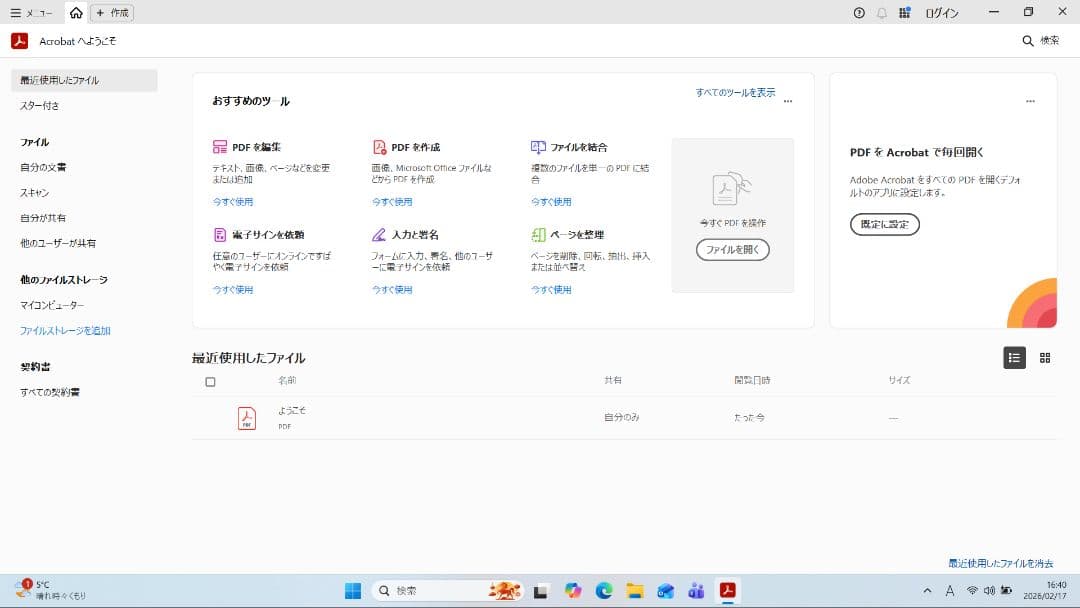This screenshot has width=1080, height=608.
Task: Click the 検索 magnifier in Acrobat header
Action: (x=1028, y=41)
